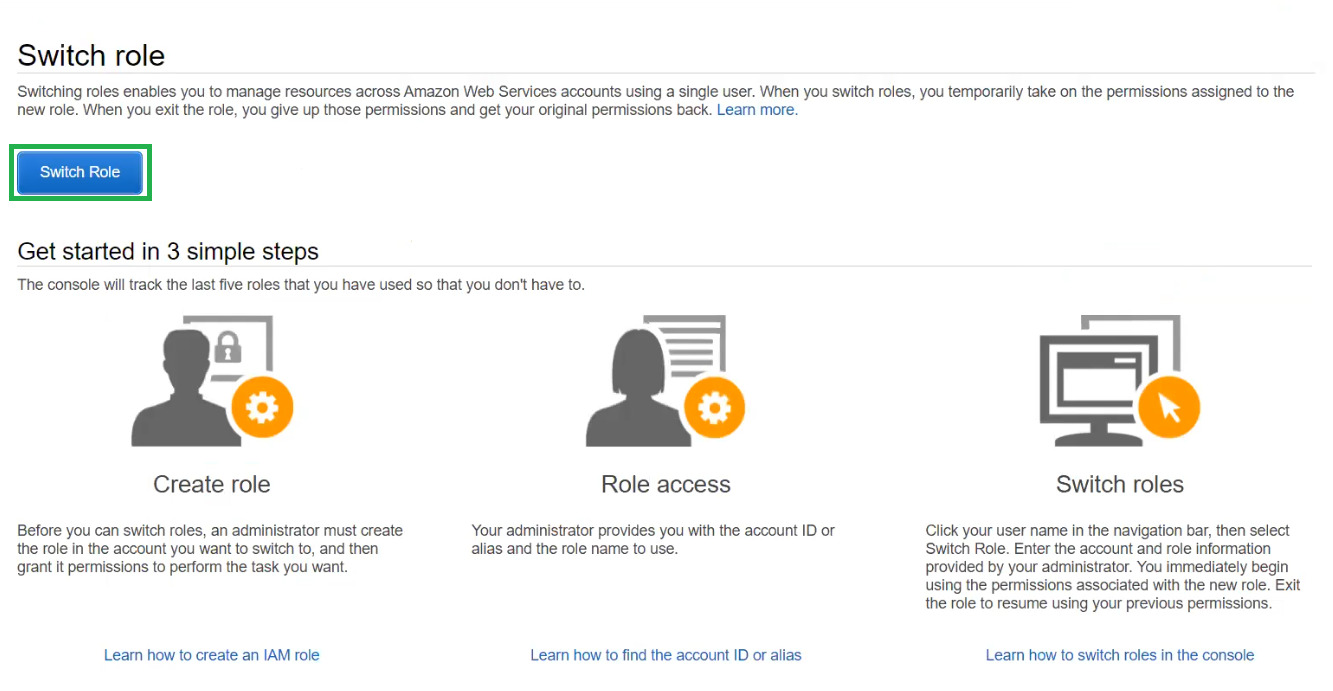Open the Learn more link
The height and width of the screenshot is (691, 1333).
tap(756, 110)
